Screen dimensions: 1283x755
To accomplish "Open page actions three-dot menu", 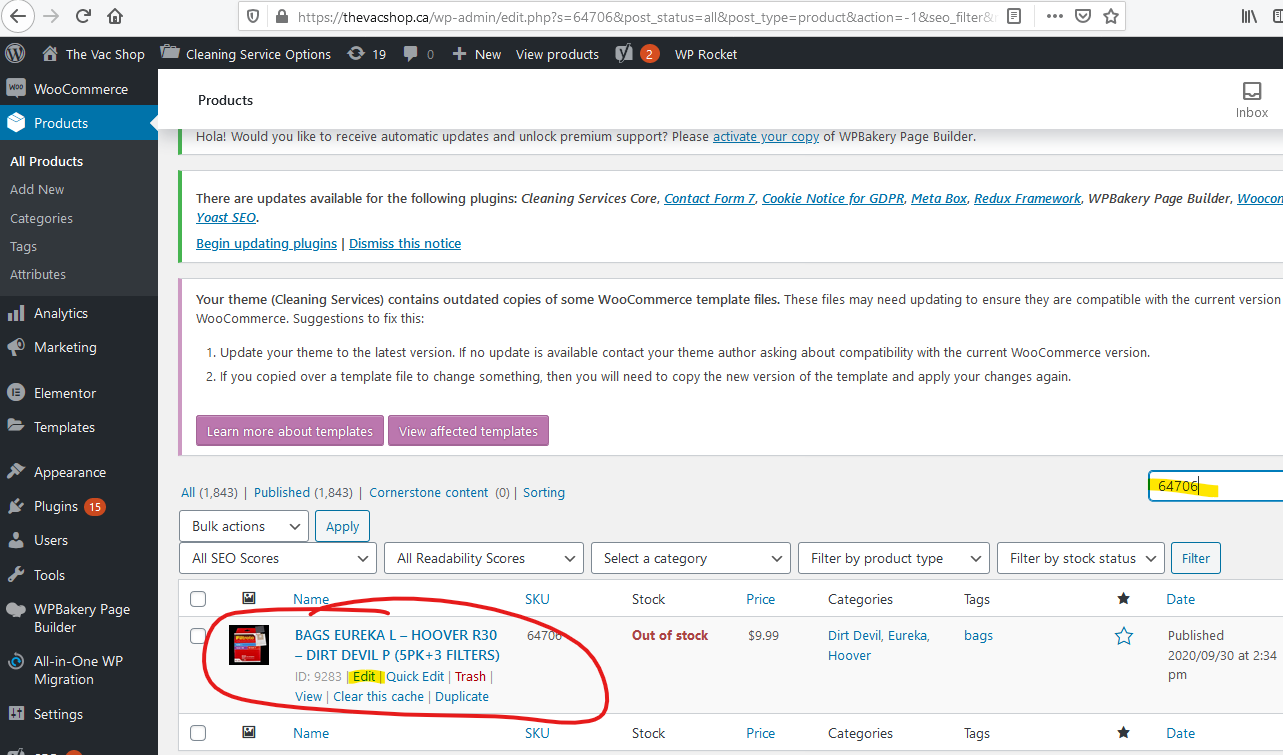I will (x=1055, y=16).
